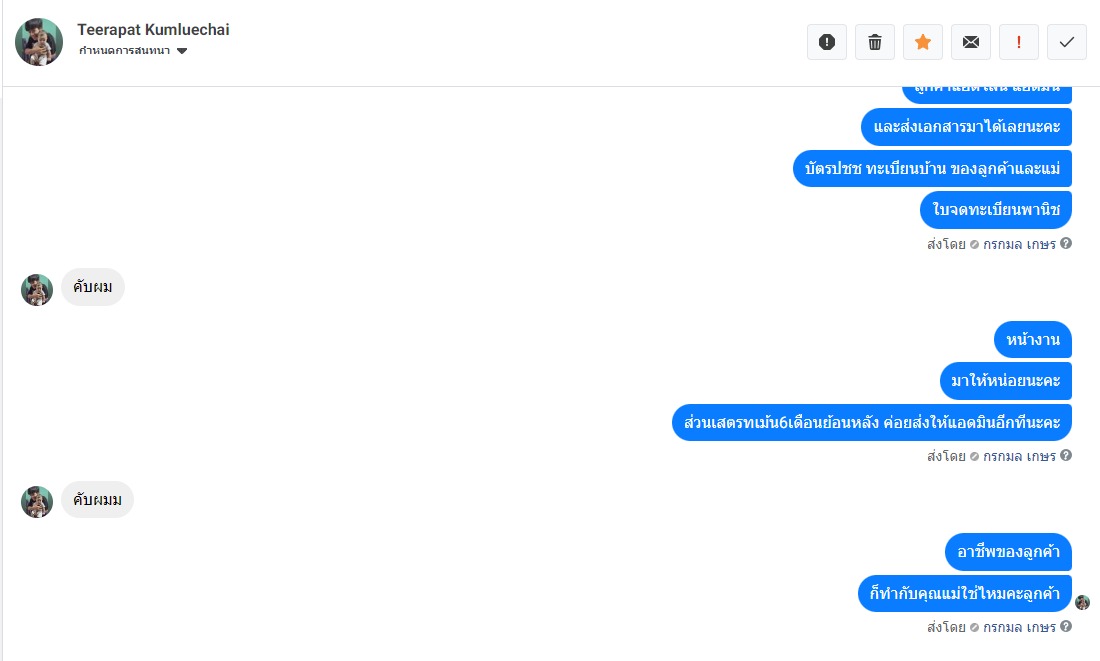Click help icon beside first กรกมล เกษร label
The width and height of the screenshot is (1100, 661).
coord(1066,243)
